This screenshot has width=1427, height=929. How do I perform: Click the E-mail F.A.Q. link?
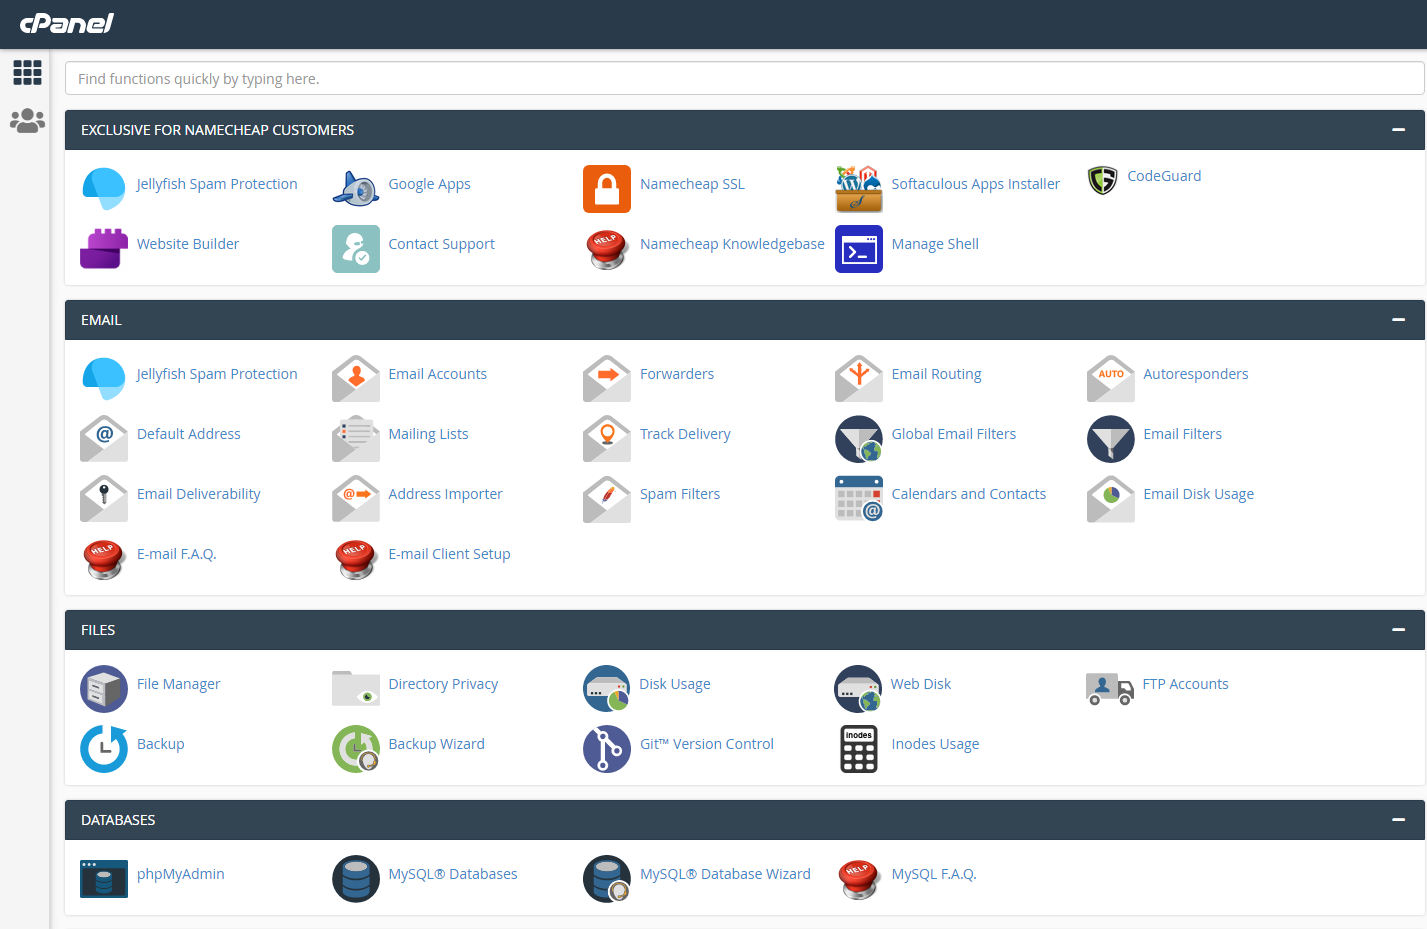click(177, 554)
